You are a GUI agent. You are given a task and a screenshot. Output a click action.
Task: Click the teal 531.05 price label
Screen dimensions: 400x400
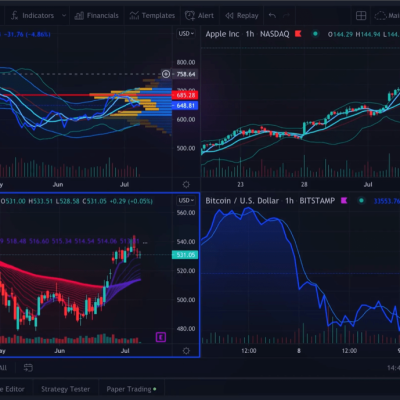point(185,255)
